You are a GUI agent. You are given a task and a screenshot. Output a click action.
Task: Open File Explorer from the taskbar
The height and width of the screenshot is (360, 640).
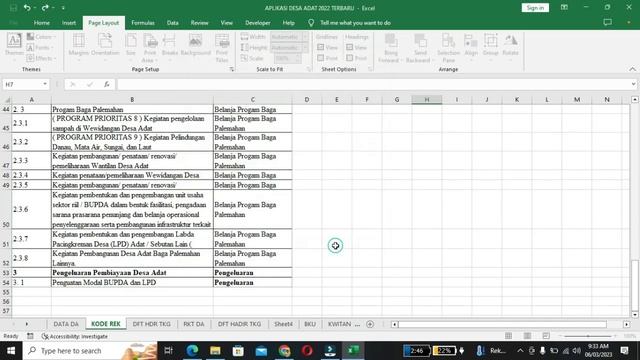pos(215,351)
